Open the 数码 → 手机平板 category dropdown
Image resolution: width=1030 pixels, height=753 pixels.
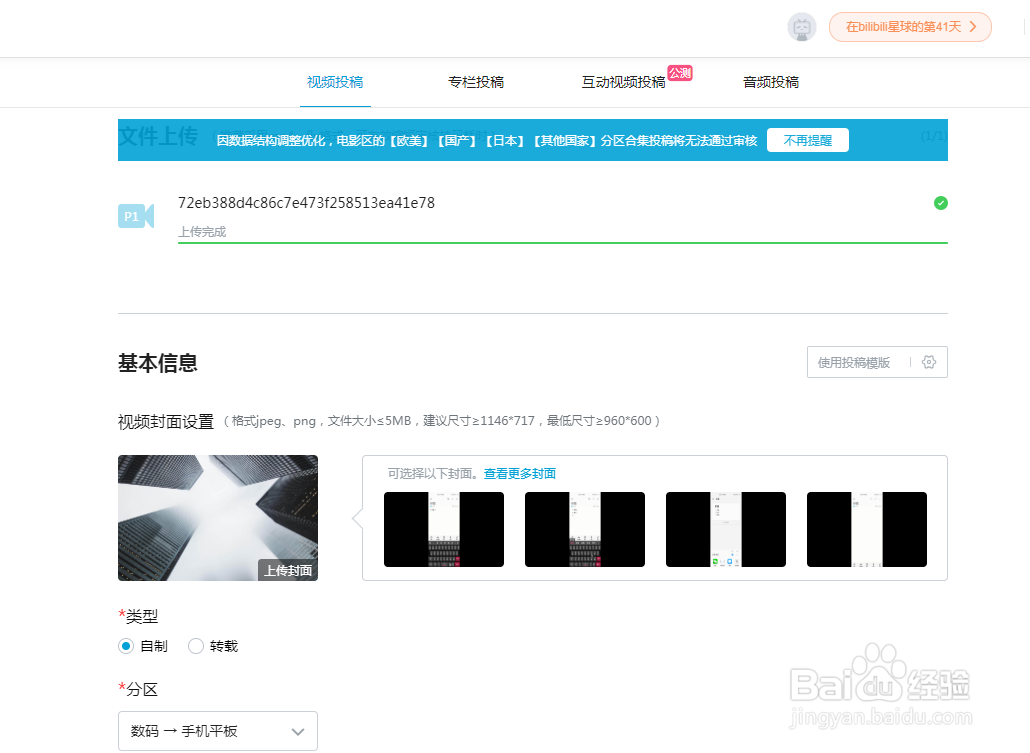pyautogui.click(x=217, y=731)
